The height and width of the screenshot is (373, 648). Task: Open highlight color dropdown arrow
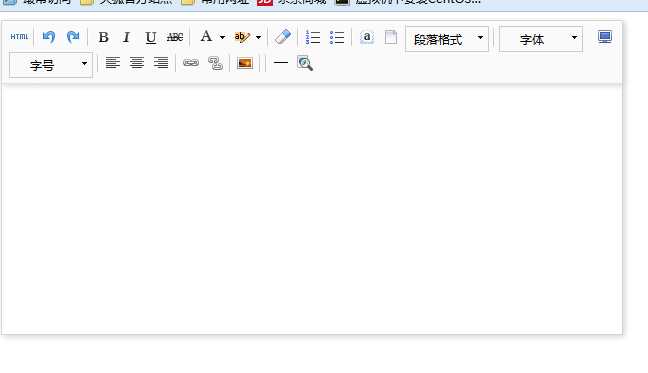coord(258,37)
